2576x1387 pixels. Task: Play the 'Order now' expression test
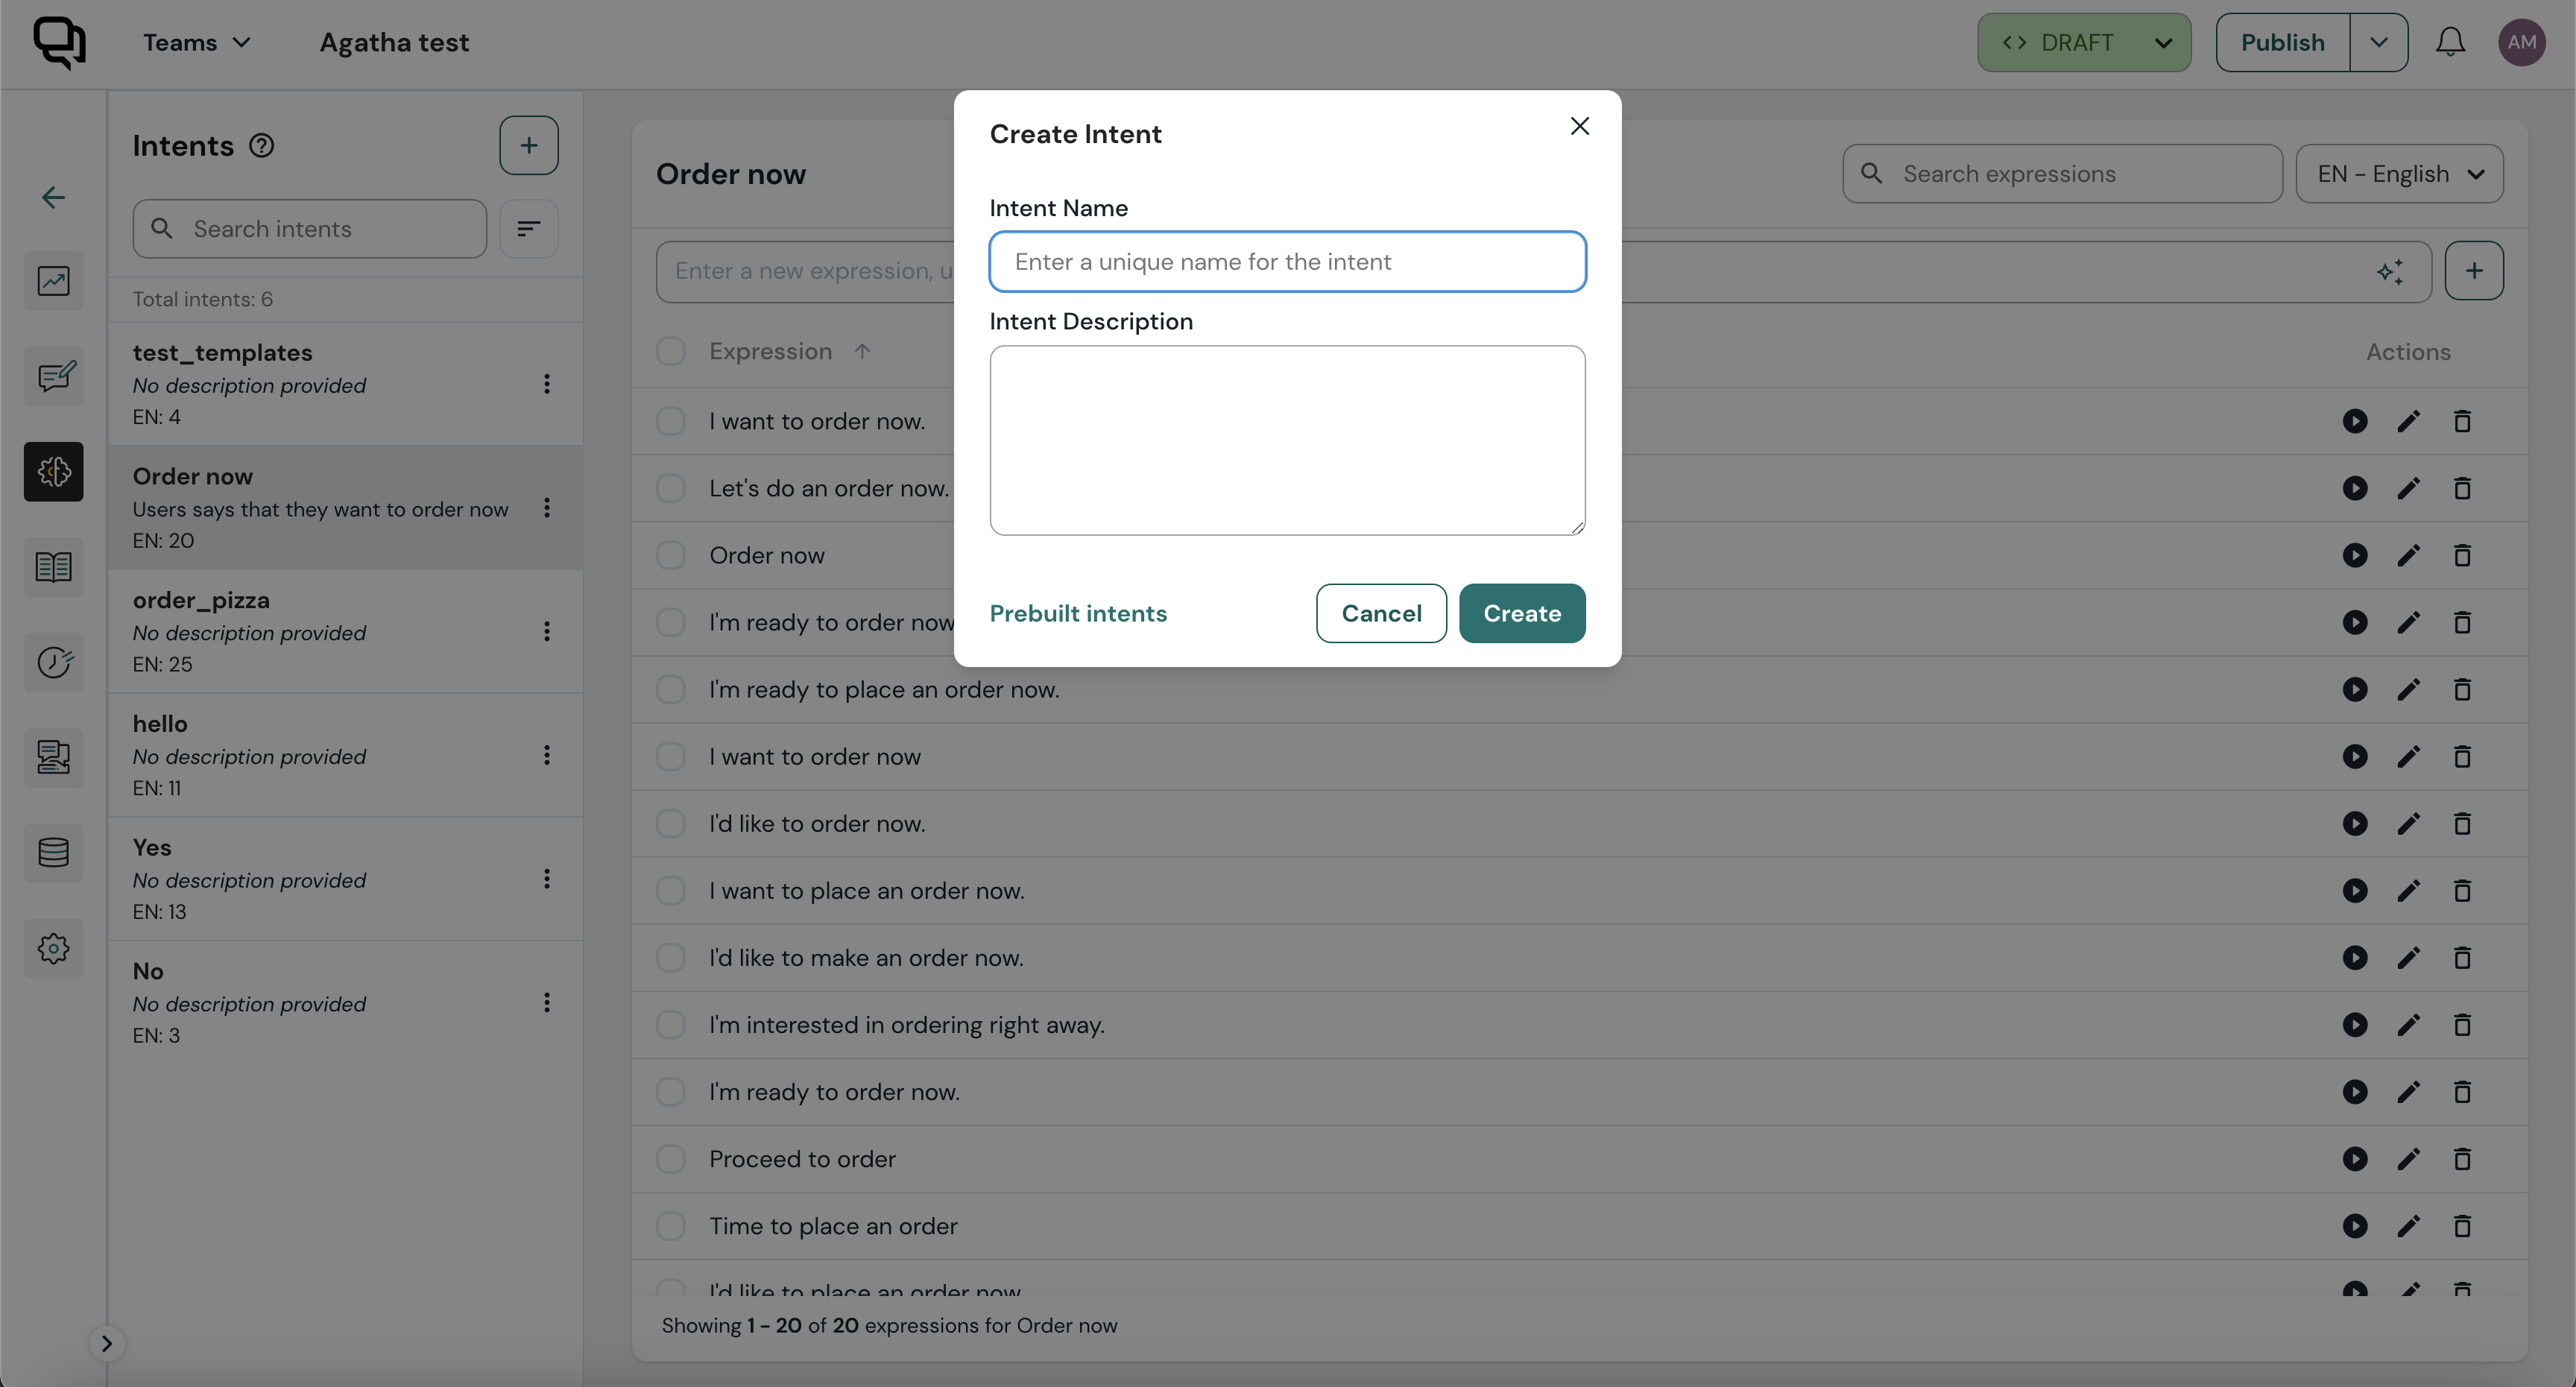(2355, 556)
